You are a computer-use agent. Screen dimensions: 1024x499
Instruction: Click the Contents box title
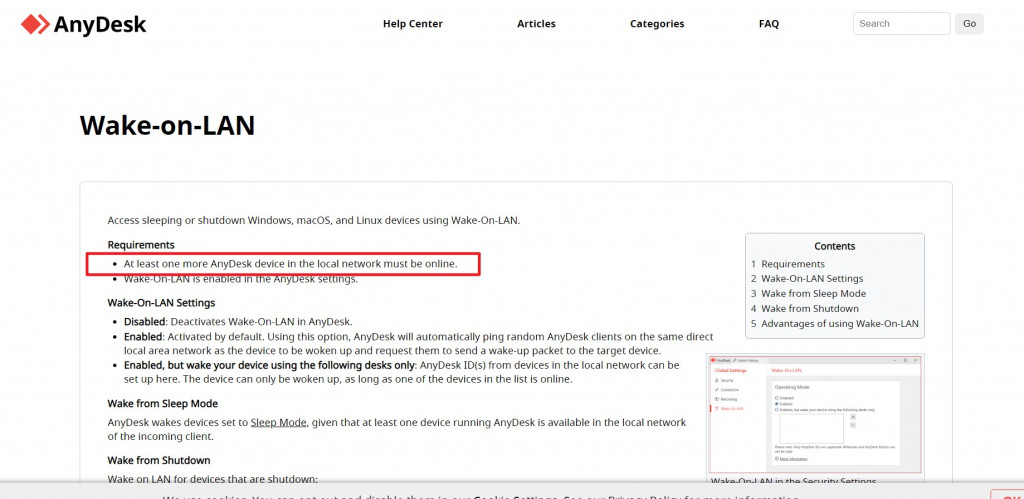(x=835, y=246)
